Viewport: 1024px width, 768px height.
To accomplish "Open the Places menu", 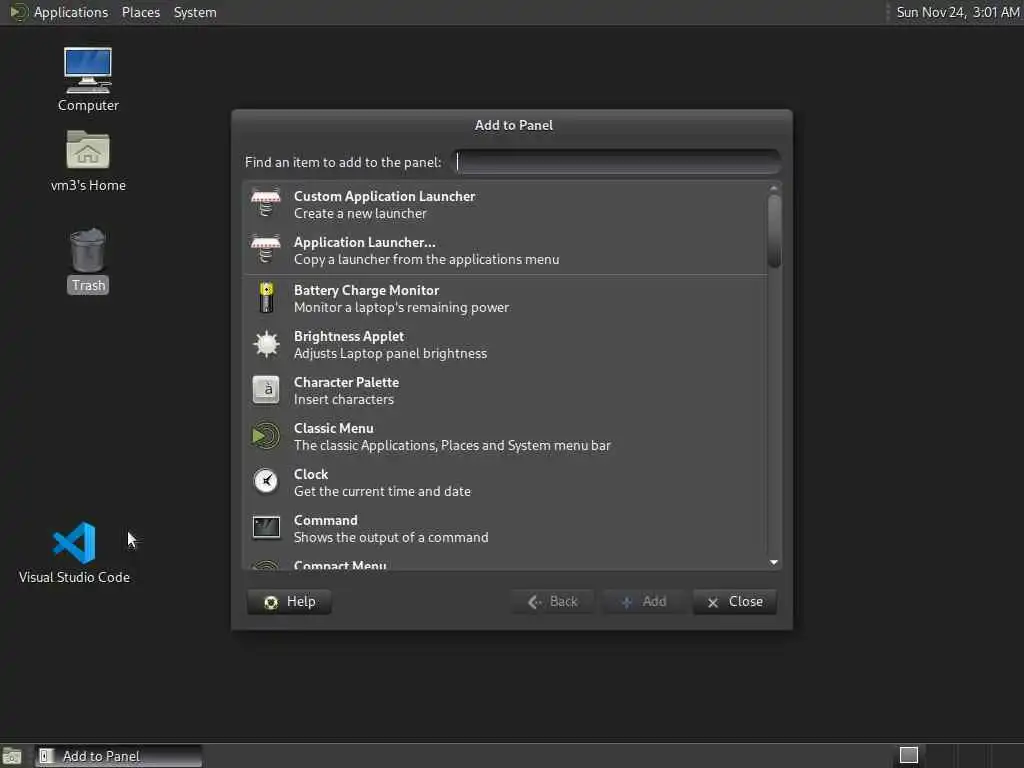I will click(141, 12).
